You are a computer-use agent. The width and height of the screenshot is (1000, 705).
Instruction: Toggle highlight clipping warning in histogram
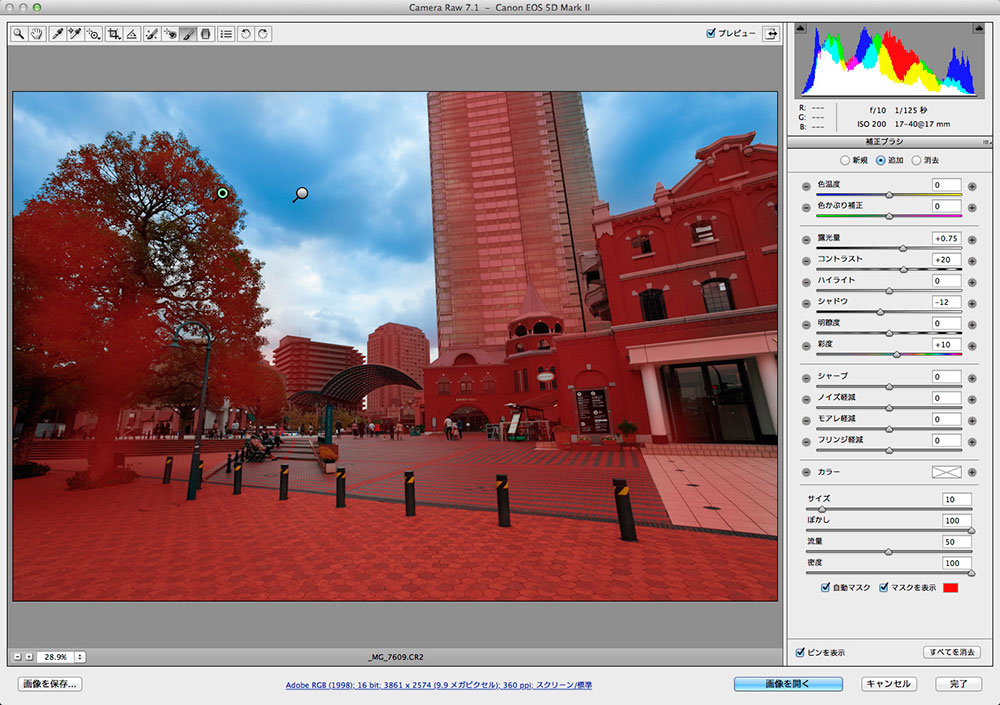[x=978, y=28]
